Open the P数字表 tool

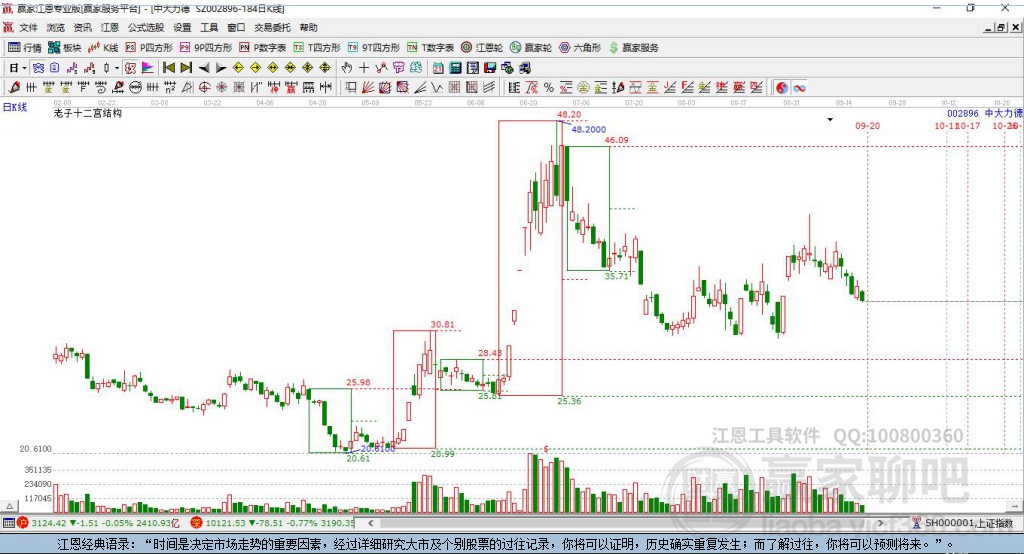click(x=263, y=48)
